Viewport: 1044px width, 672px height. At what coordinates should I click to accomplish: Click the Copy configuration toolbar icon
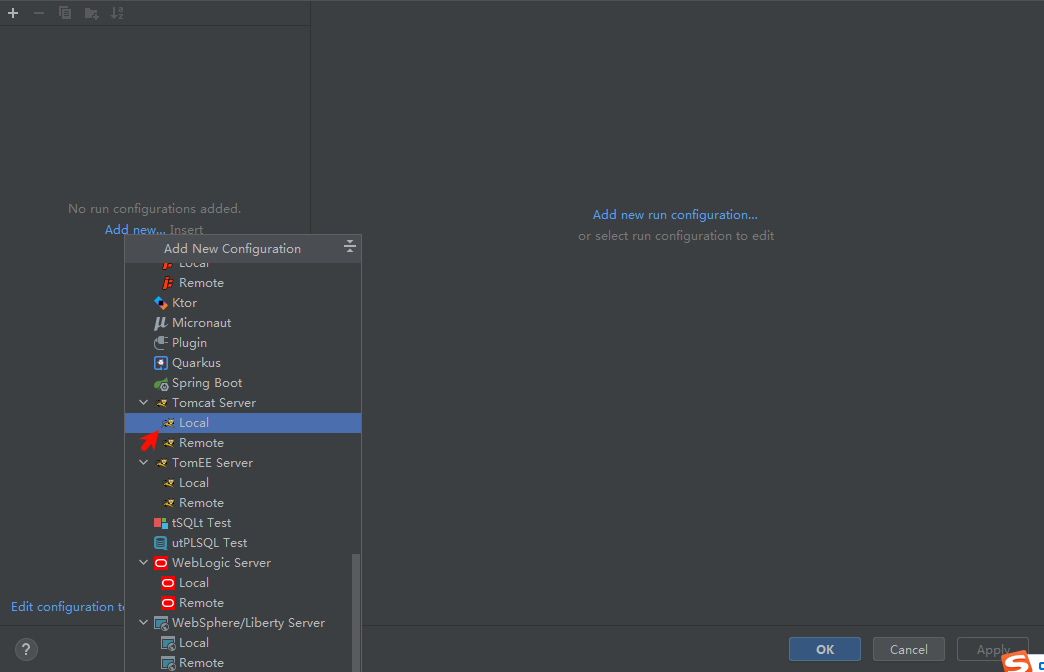[x=65, y=13]
